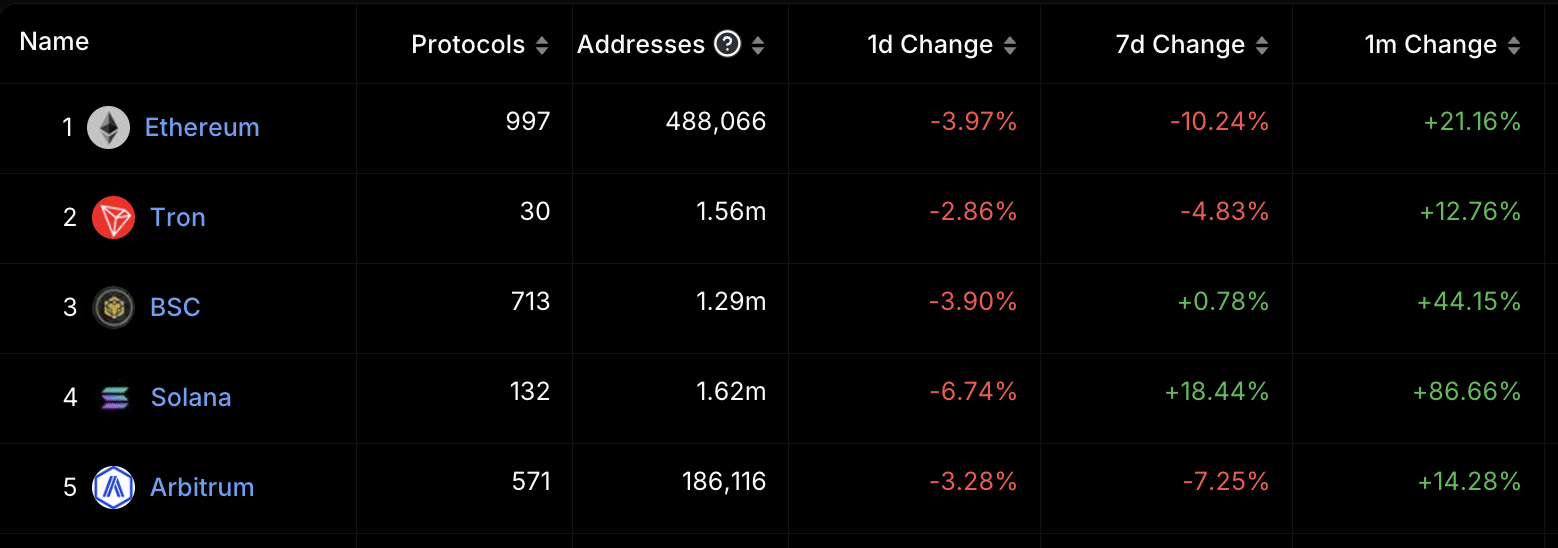Visit the Arbitrum chain link

(x=202, y=487)
